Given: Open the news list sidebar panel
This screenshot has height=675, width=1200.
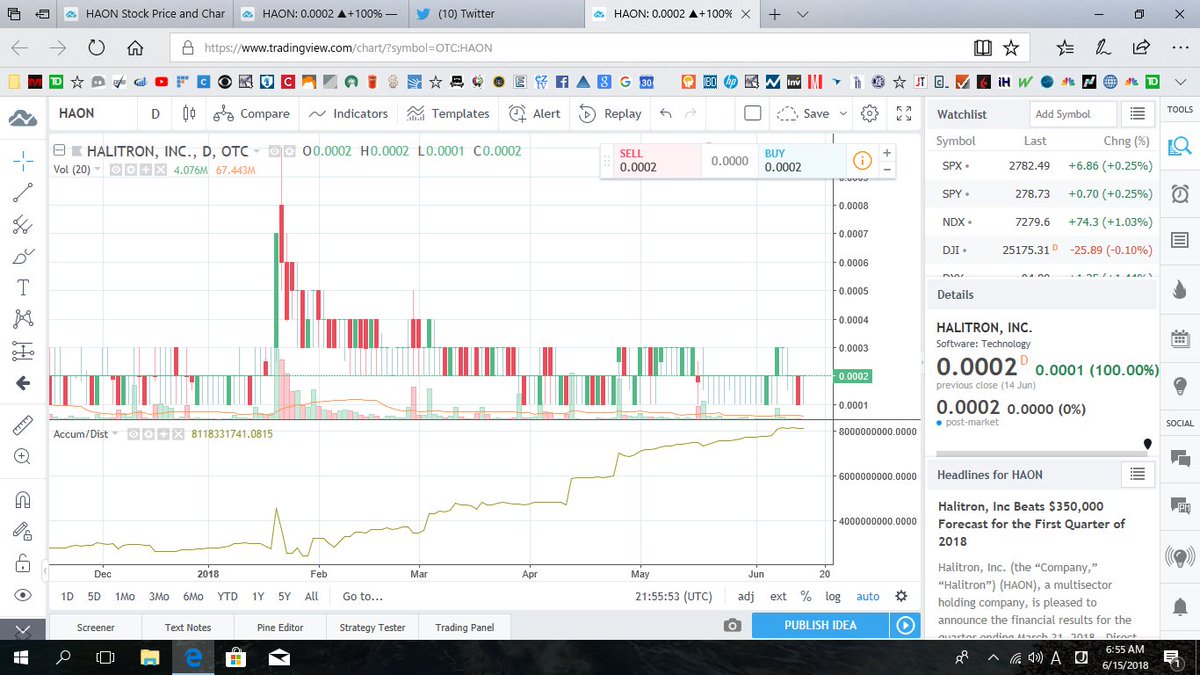Looking at the screenshot, I should click(1179, 240).
